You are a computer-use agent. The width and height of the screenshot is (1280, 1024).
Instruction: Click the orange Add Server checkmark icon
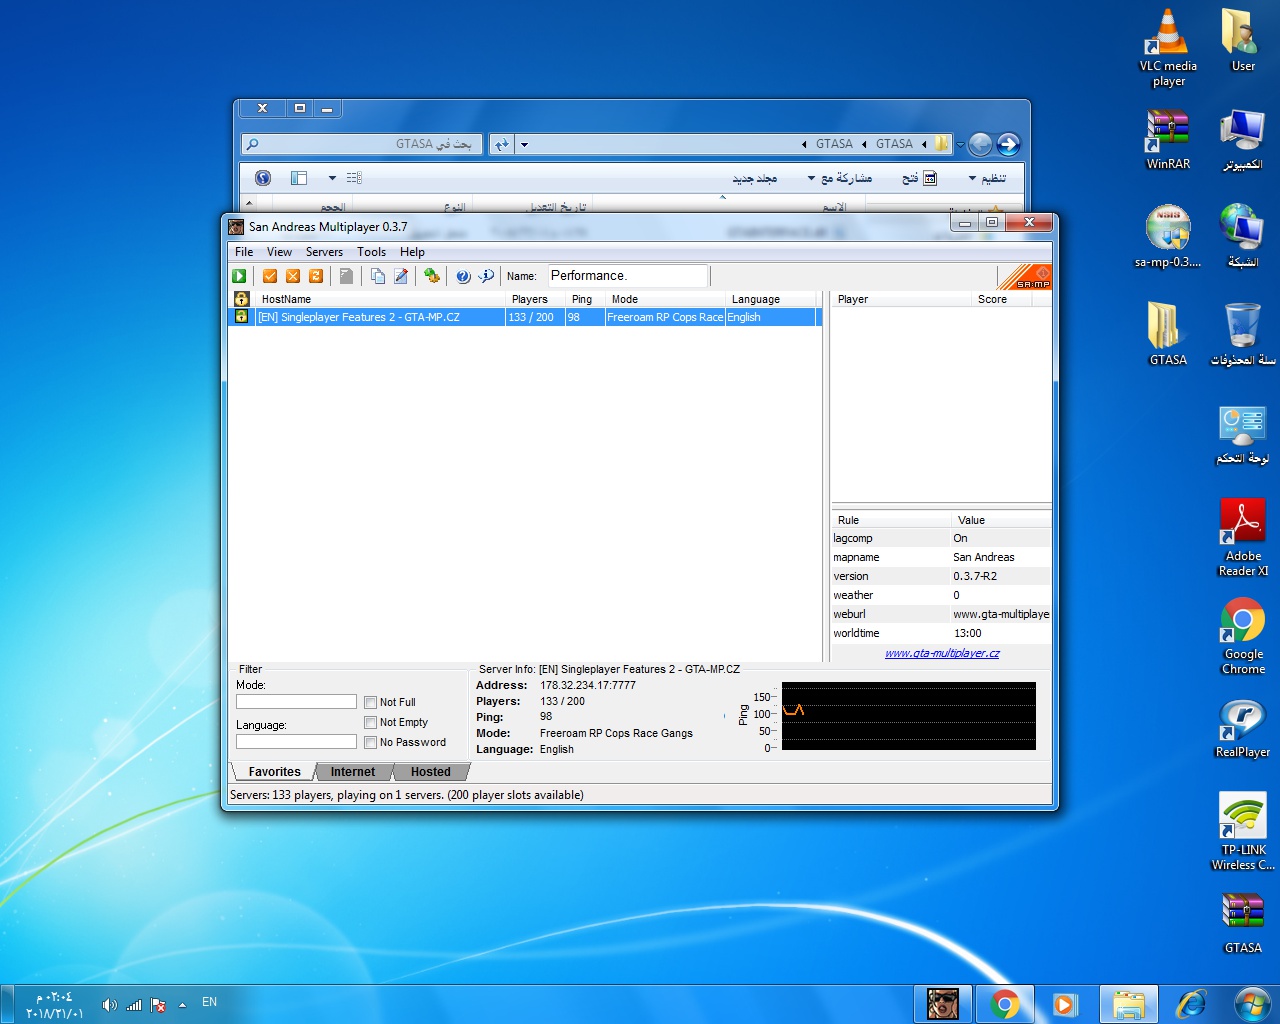(270, 276)
